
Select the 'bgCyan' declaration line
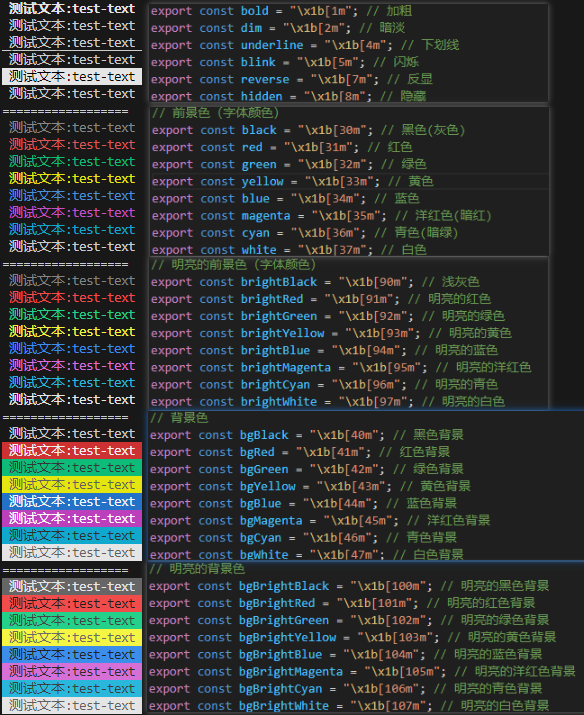click(x=304, y=538)
